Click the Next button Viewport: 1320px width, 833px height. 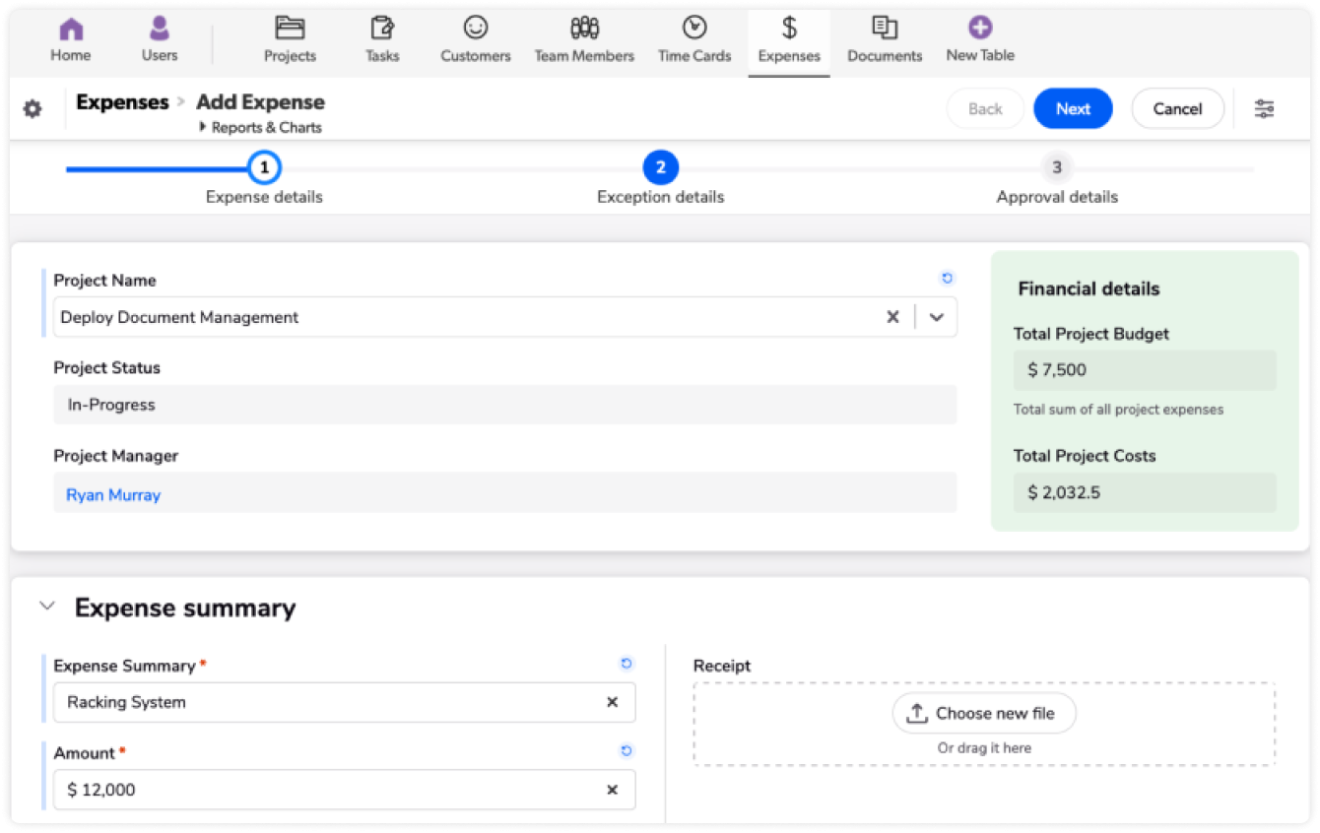pos(1072,109)
